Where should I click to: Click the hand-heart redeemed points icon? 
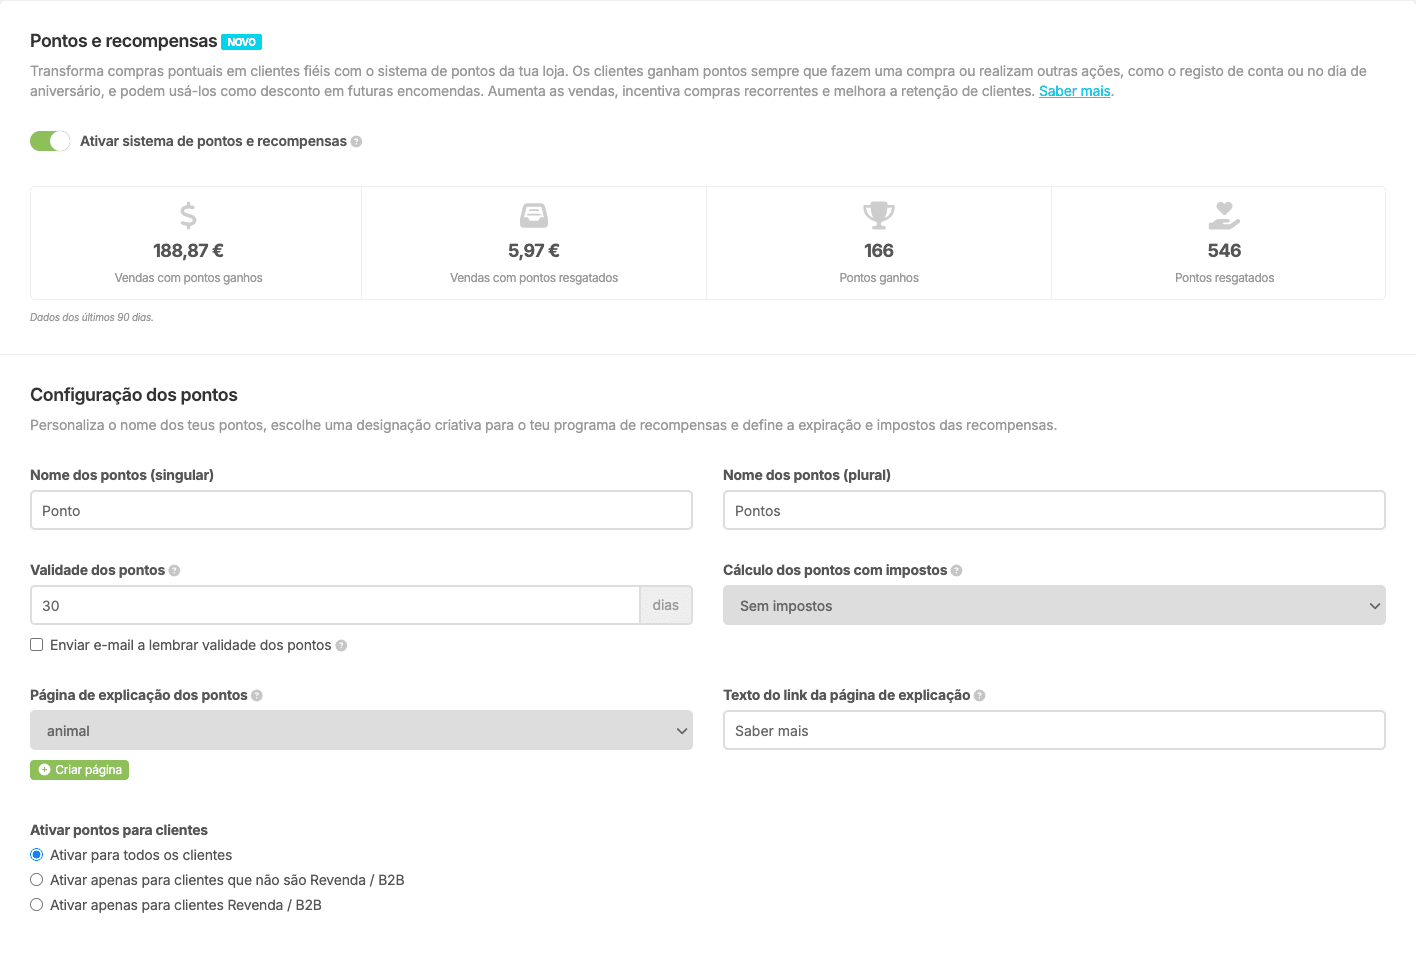click(1224, 215)
